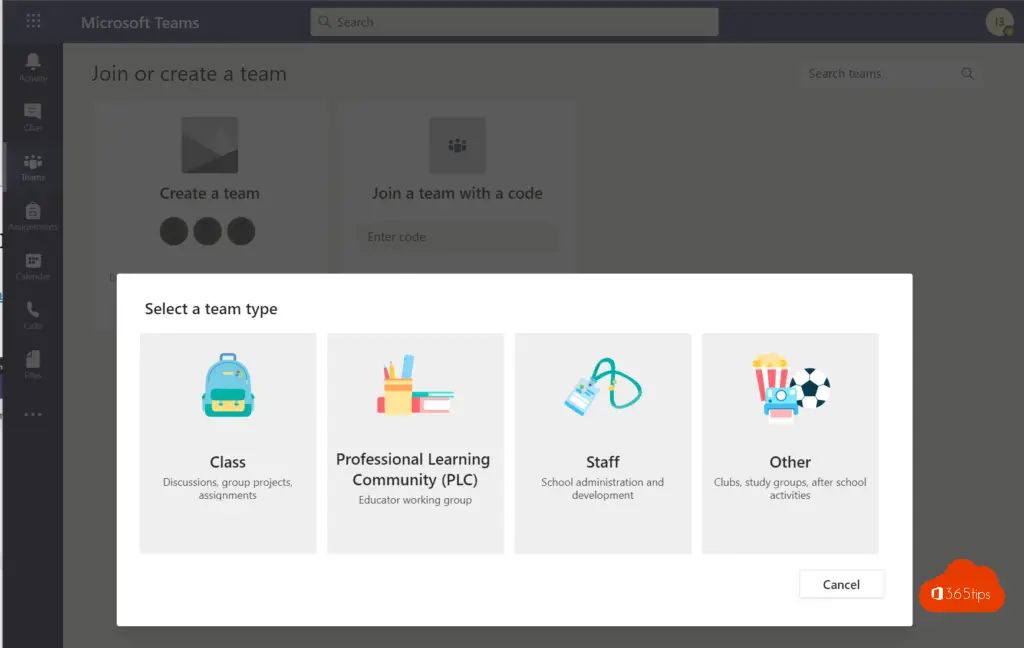
Task: Open Teams in the left sidebar
Action: click(33, 167)
